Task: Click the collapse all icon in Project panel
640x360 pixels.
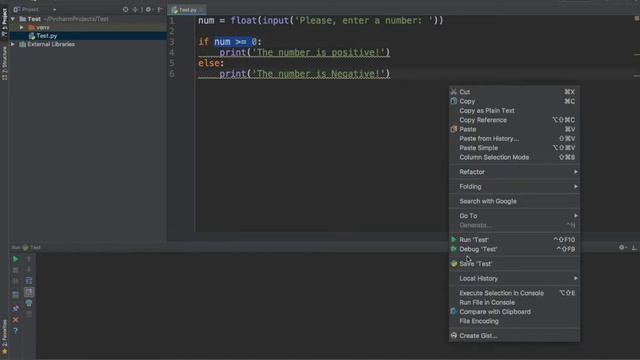Action: (x=136, y=9)
